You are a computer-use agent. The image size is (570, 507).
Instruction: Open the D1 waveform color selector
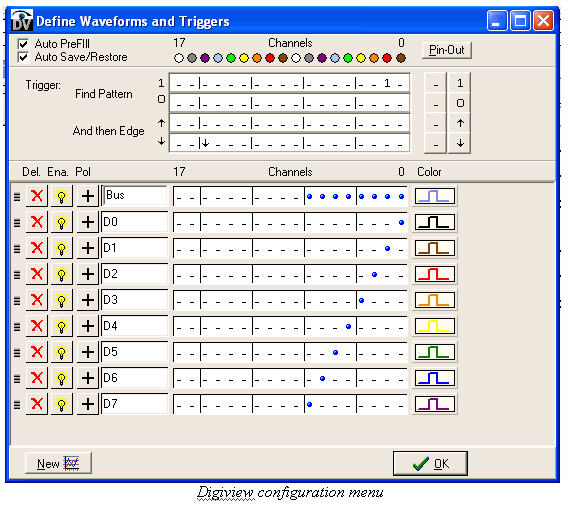click(435, 248)
